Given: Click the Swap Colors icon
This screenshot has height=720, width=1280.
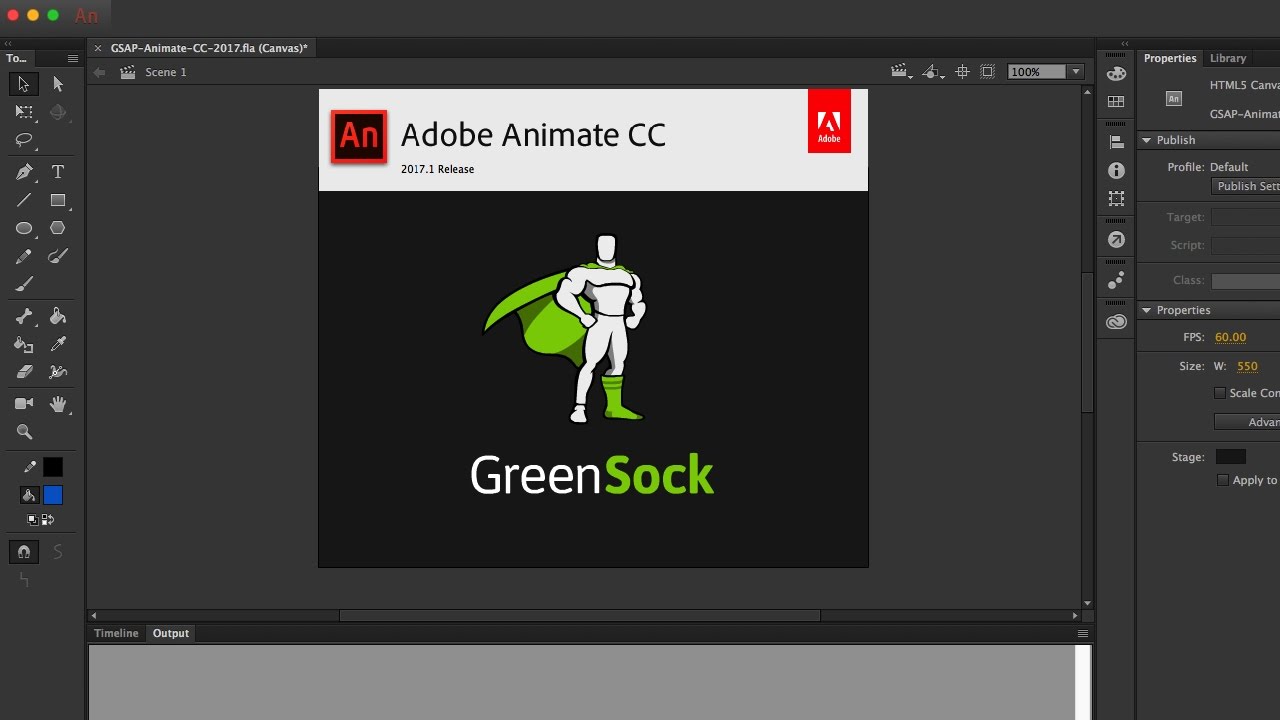Looking at the screenshot, I should [x=48, y=520].
